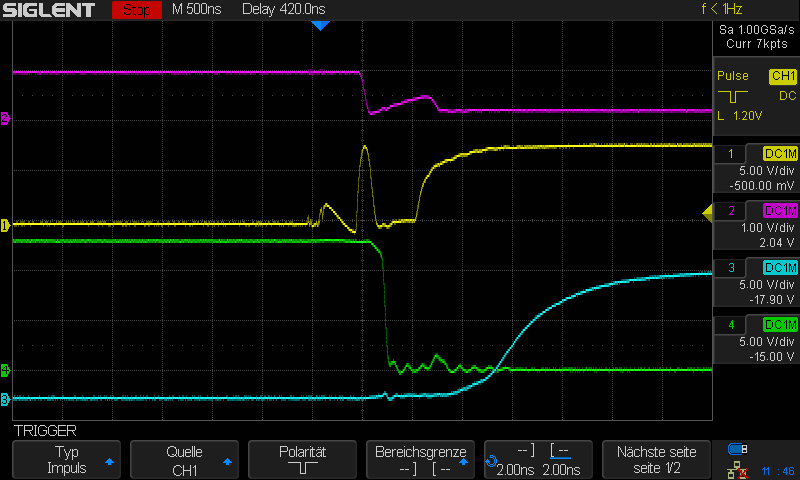Select the Polarität negative pulse softkey
This screenshot has width=800, height=480.
click(x=302, y=460)
